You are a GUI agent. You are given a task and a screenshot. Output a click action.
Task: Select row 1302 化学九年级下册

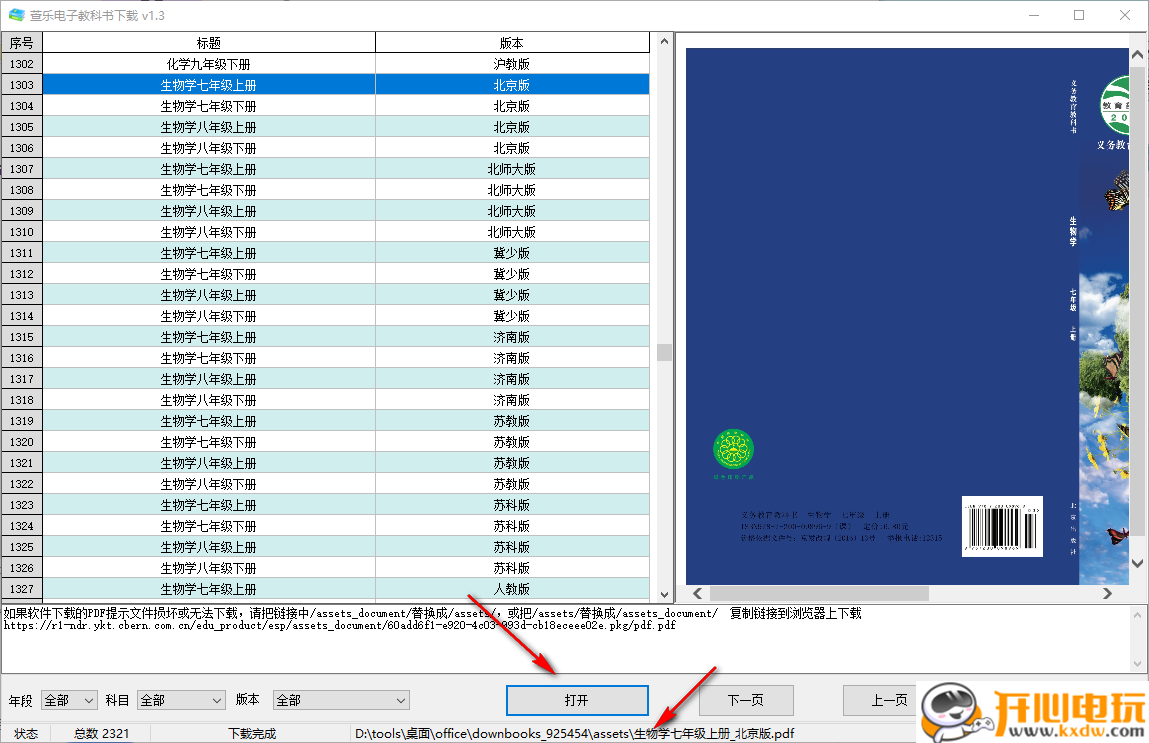click(x=325, y=64)
